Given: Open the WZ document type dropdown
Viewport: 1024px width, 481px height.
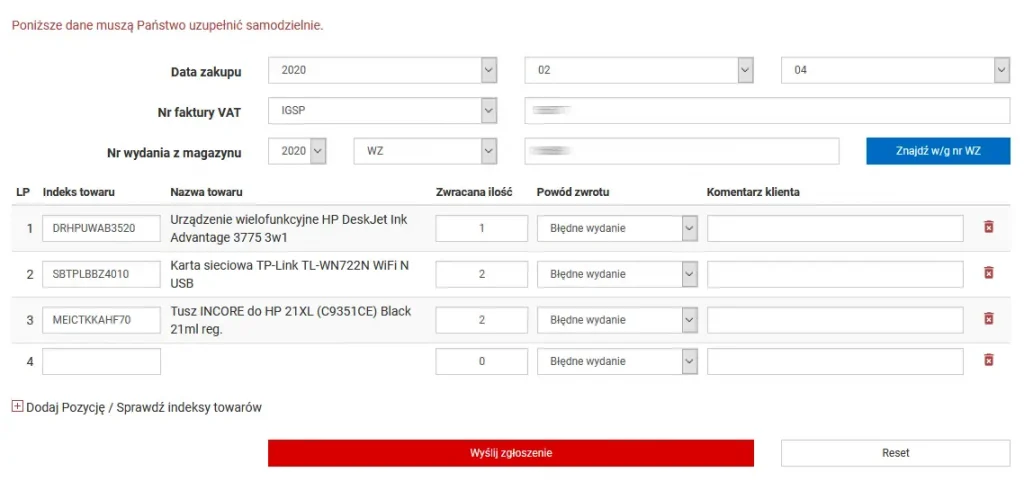Looking at the screenshot, I should tap(426, 151).
